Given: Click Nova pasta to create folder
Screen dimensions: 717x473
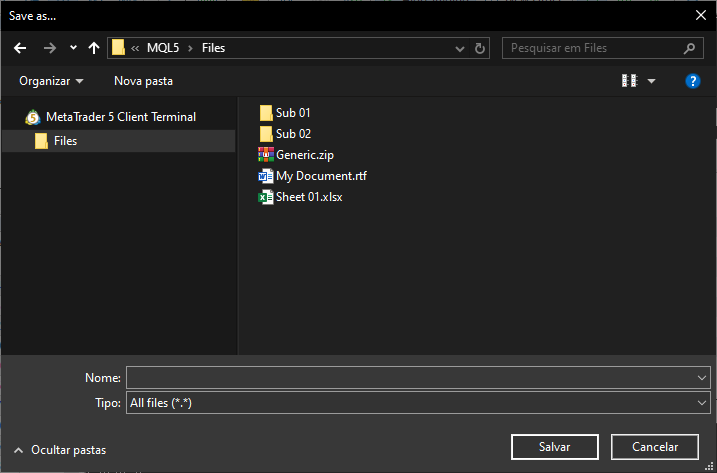Looking at the screenshot, I should coord(143,81).
